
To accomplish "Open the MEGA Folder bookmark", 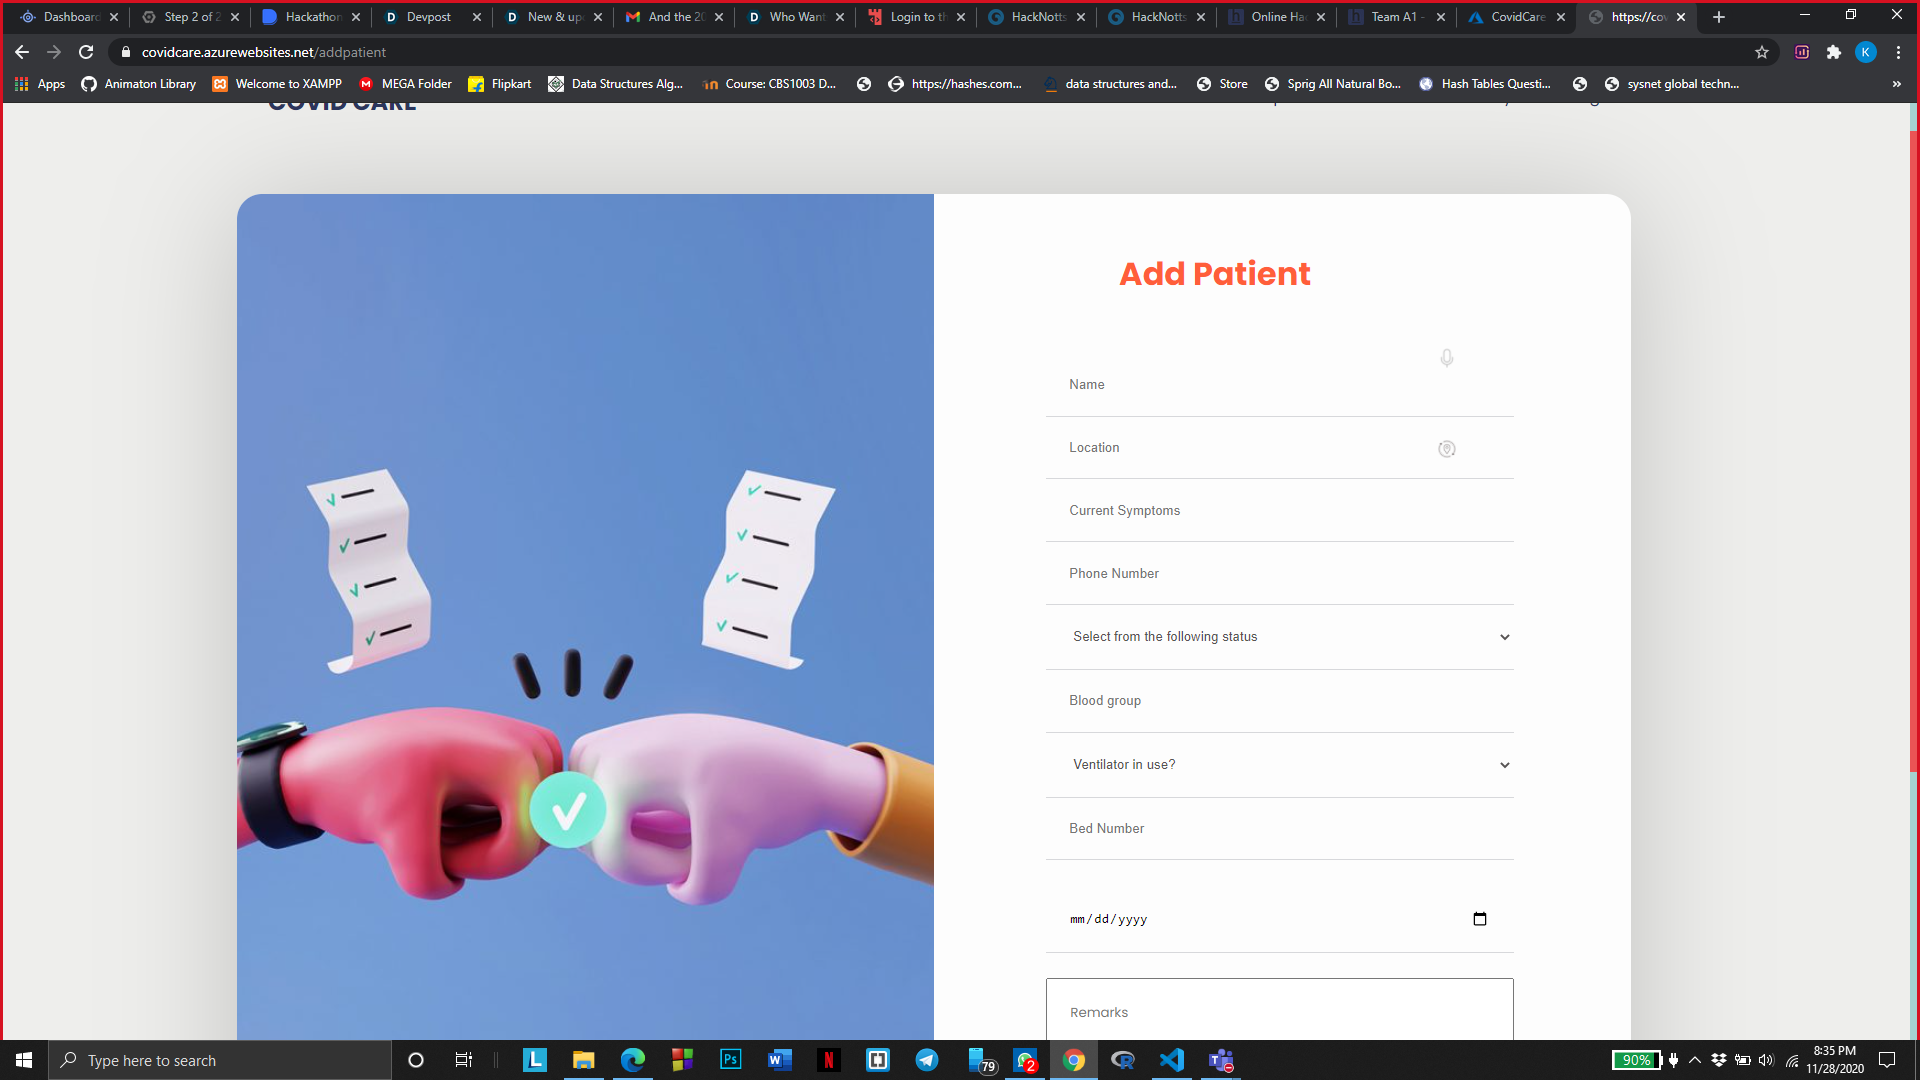I will (405, 84).
